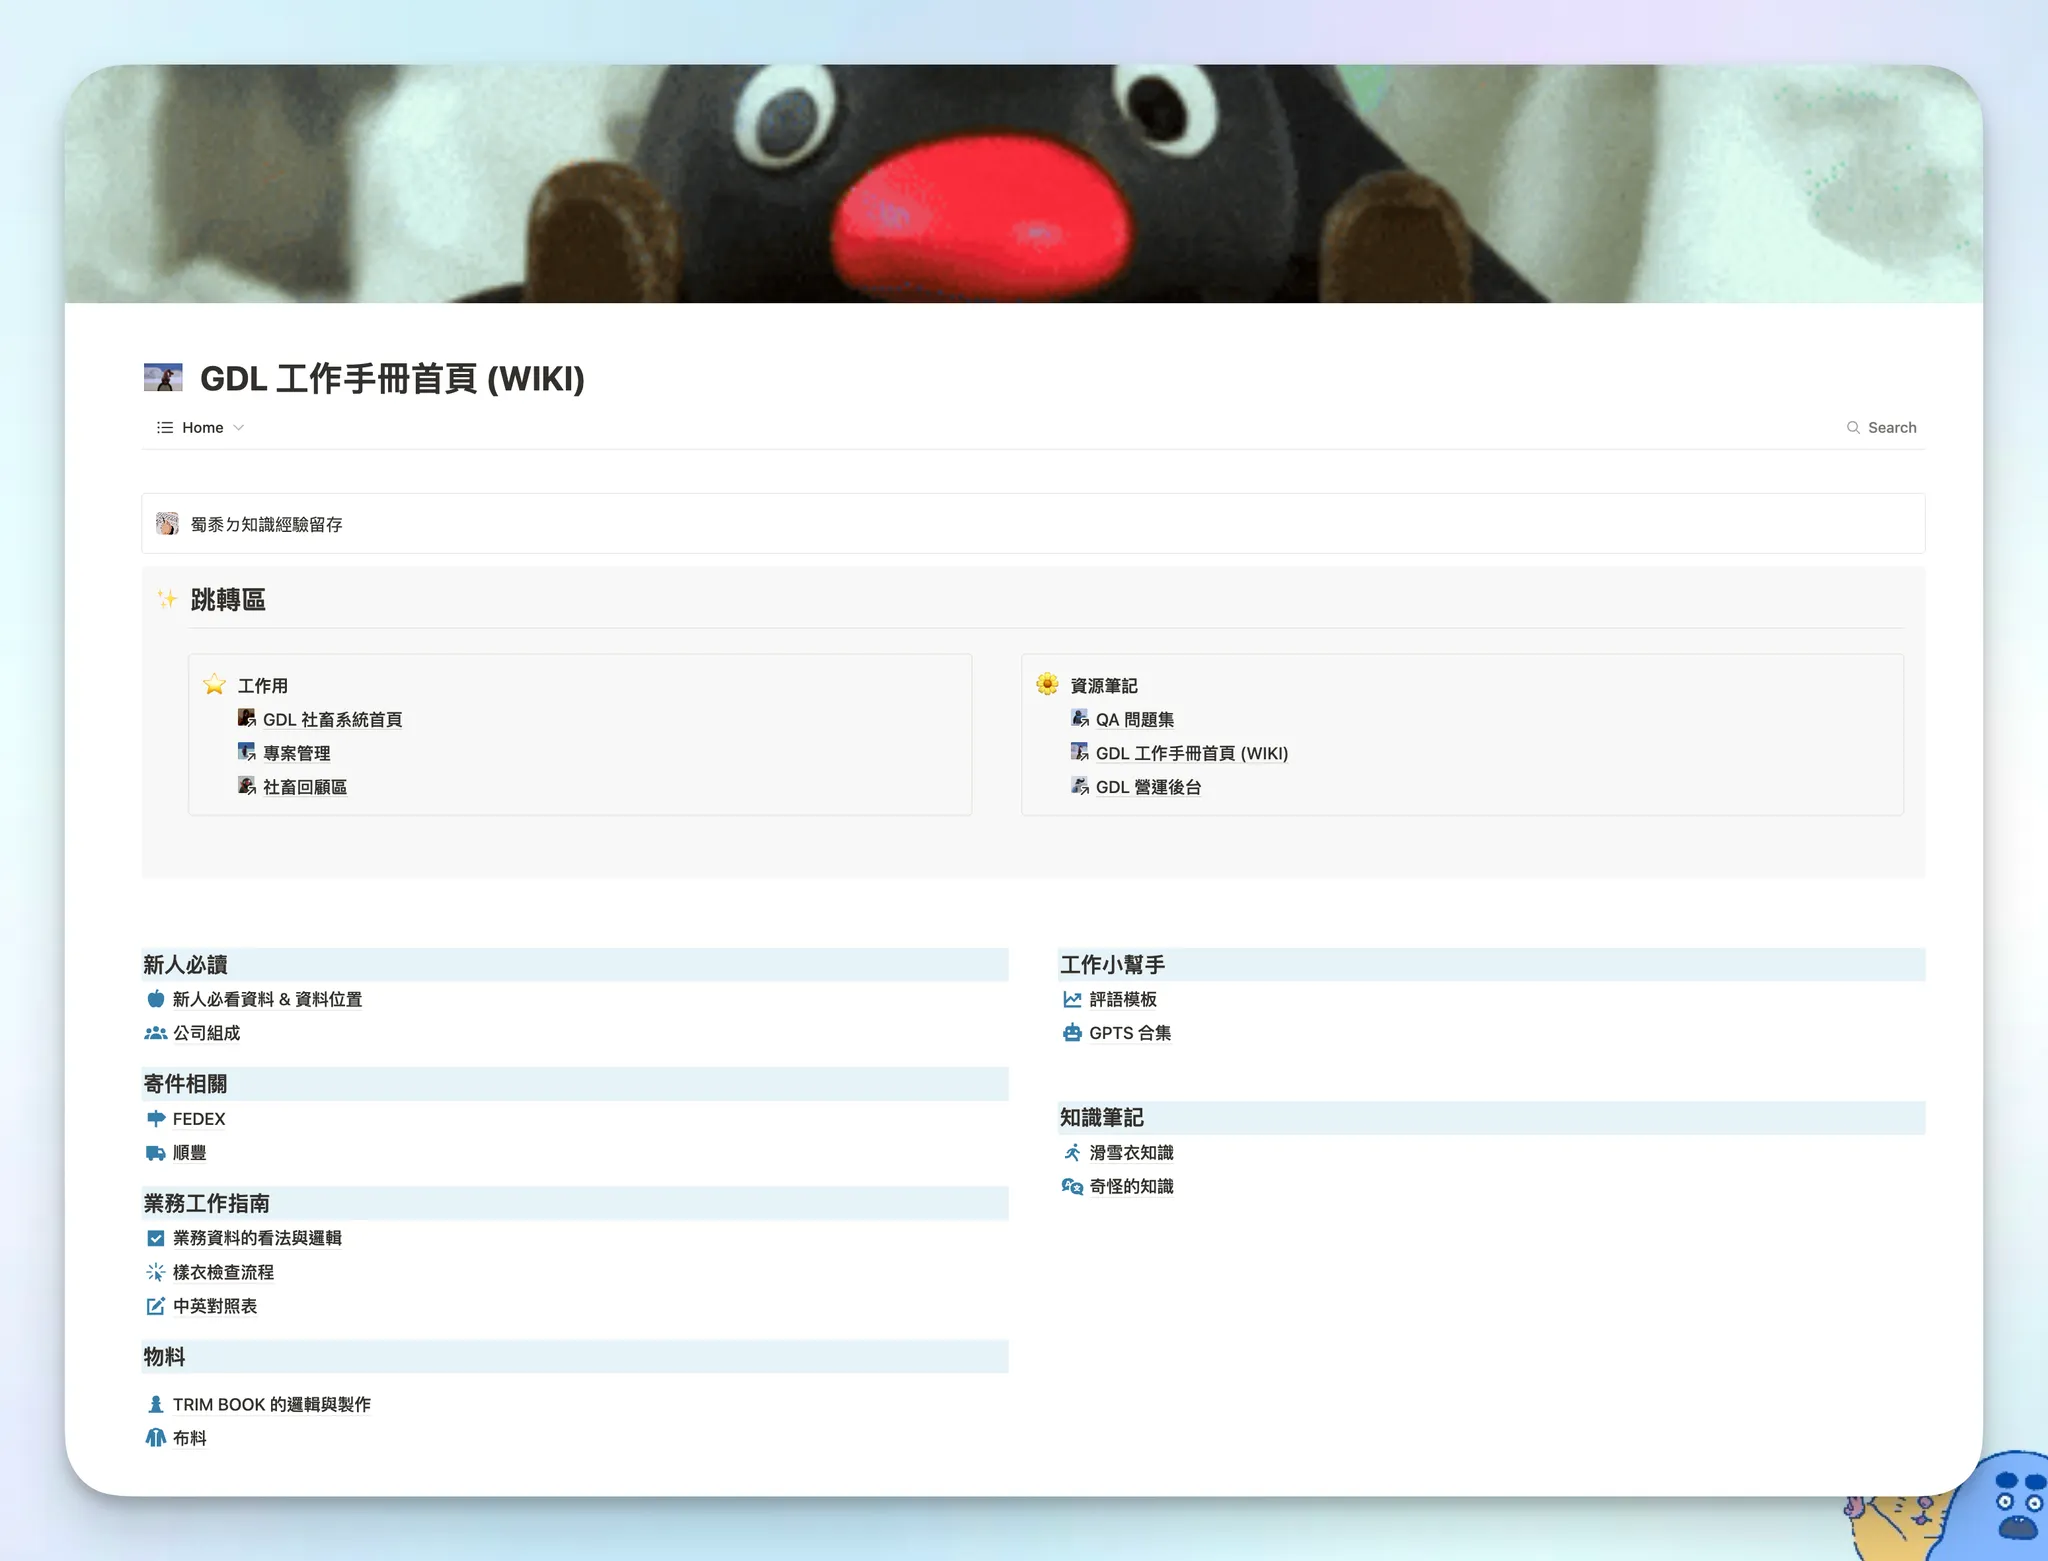The image size is (2048, 1561).
Task: Click the chat search icon beside 奇怪的知識
Action: (1072, 1187)
